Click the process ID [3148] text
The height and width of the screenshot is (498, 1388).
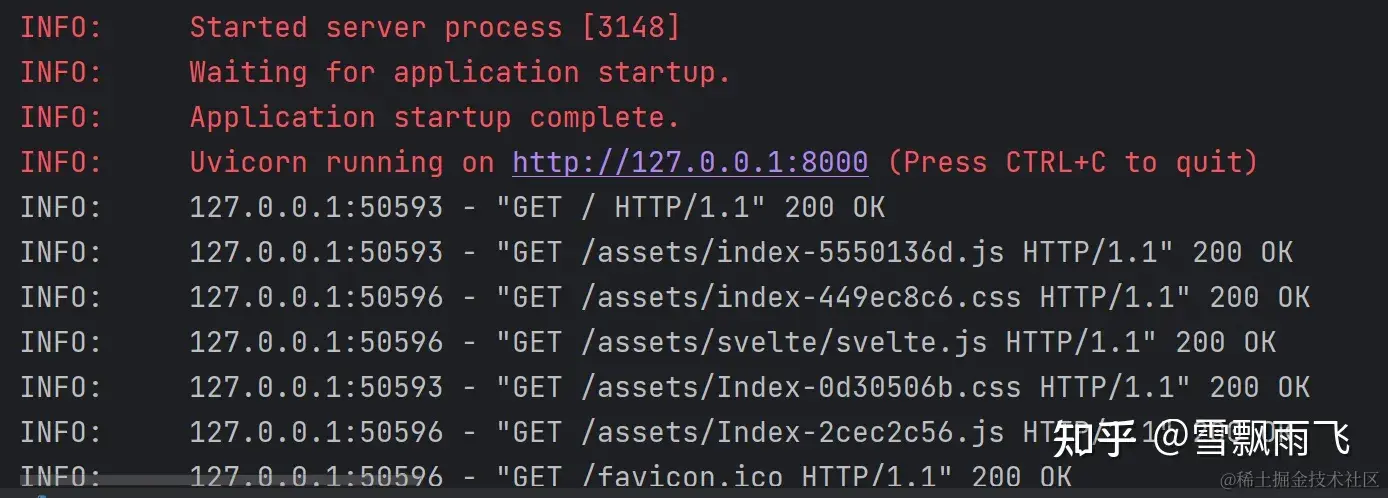[631, 27]
